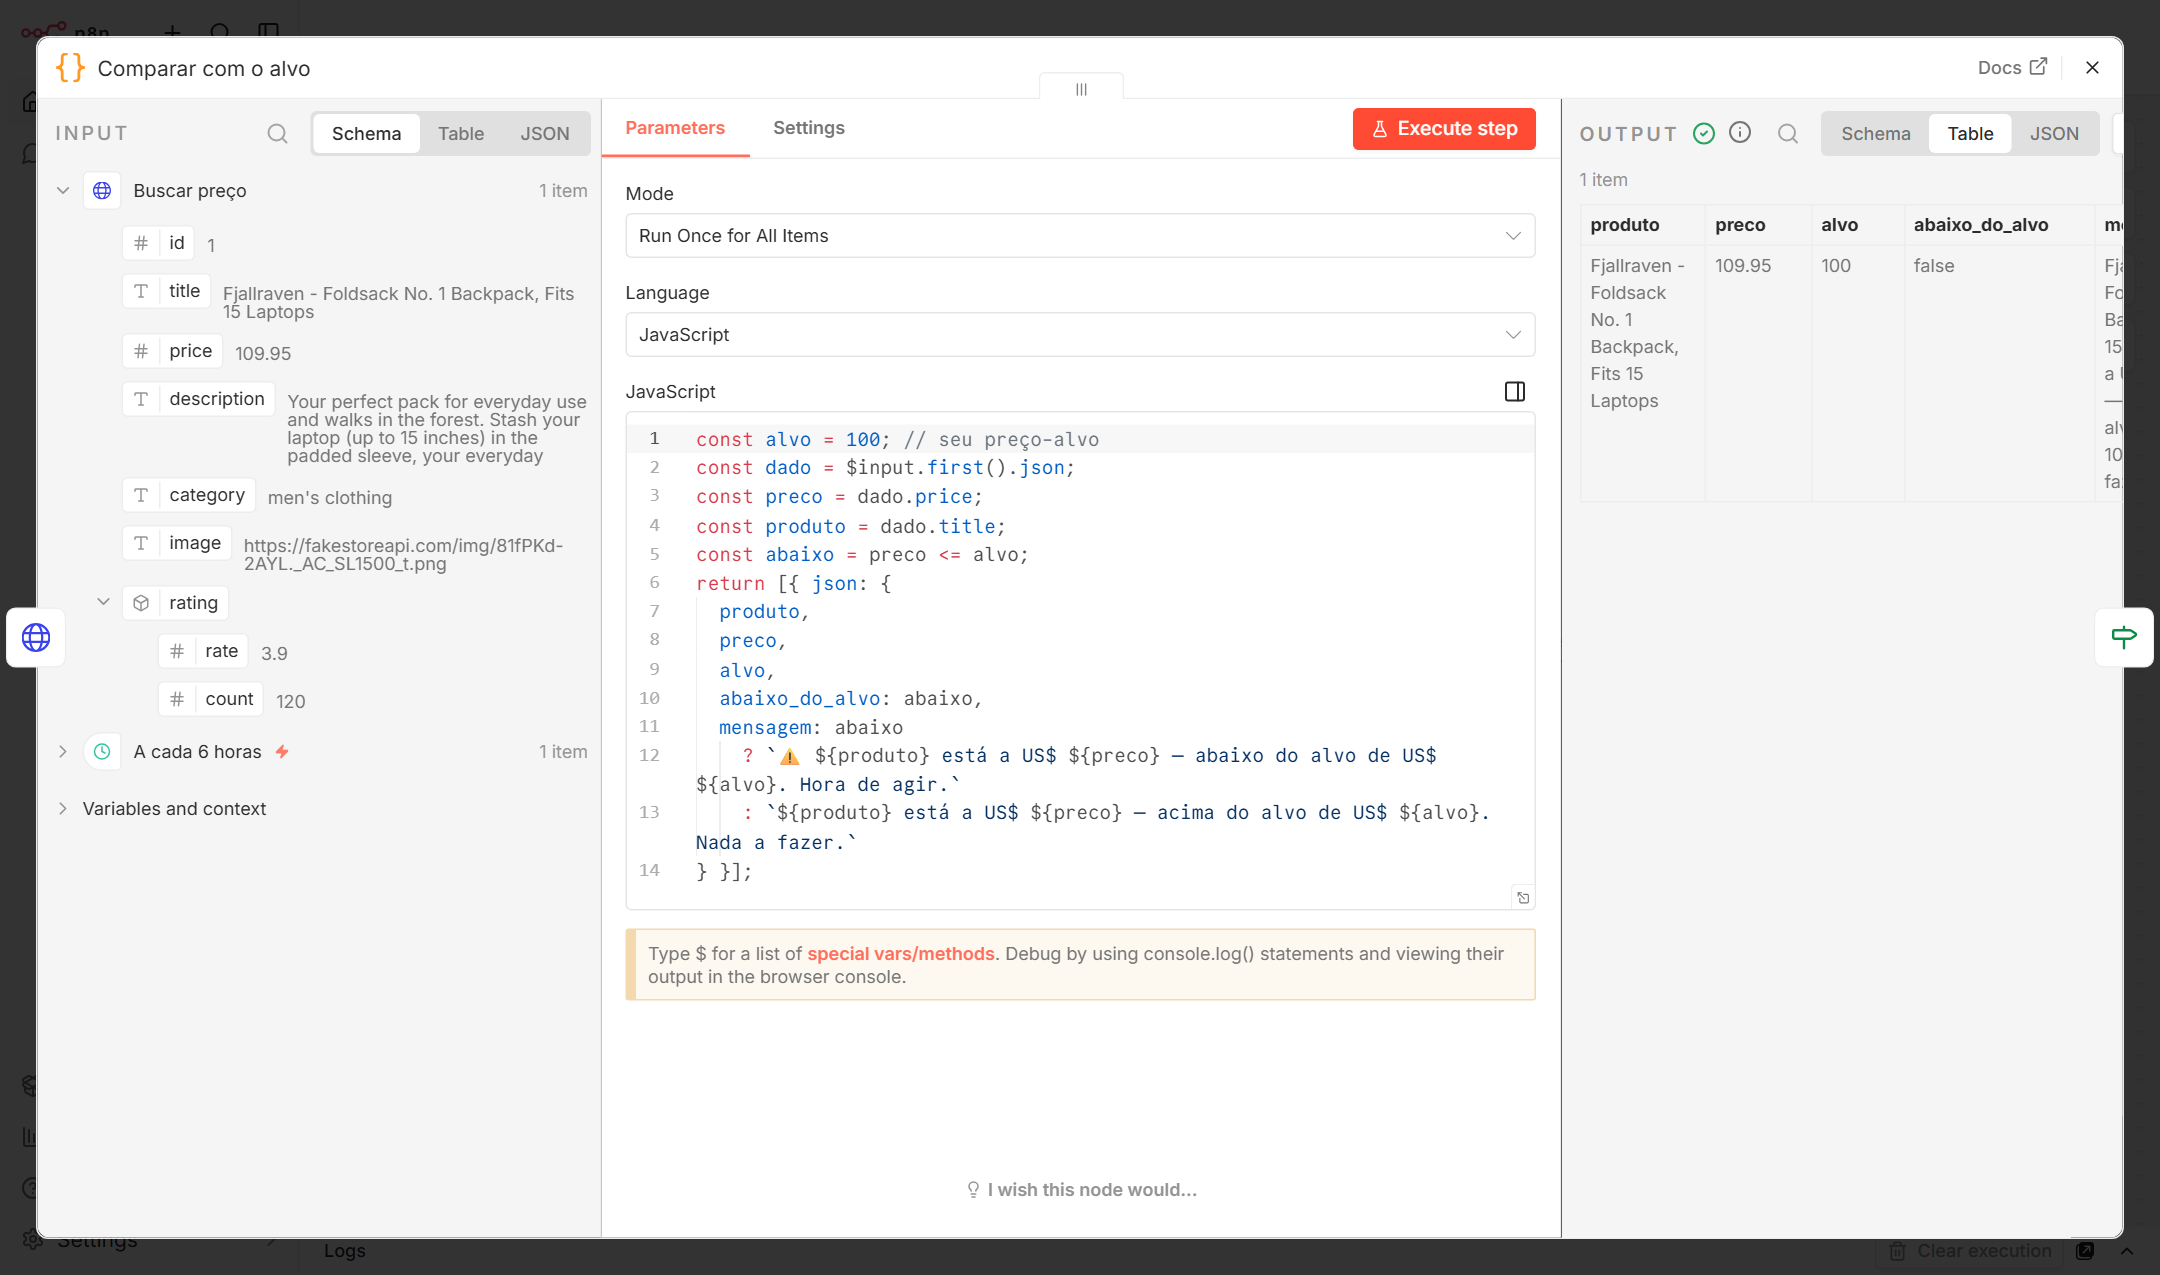Collapse the Buscar preço input node
This screenshot has height=1275, width=2160.
tap(63, 190)
